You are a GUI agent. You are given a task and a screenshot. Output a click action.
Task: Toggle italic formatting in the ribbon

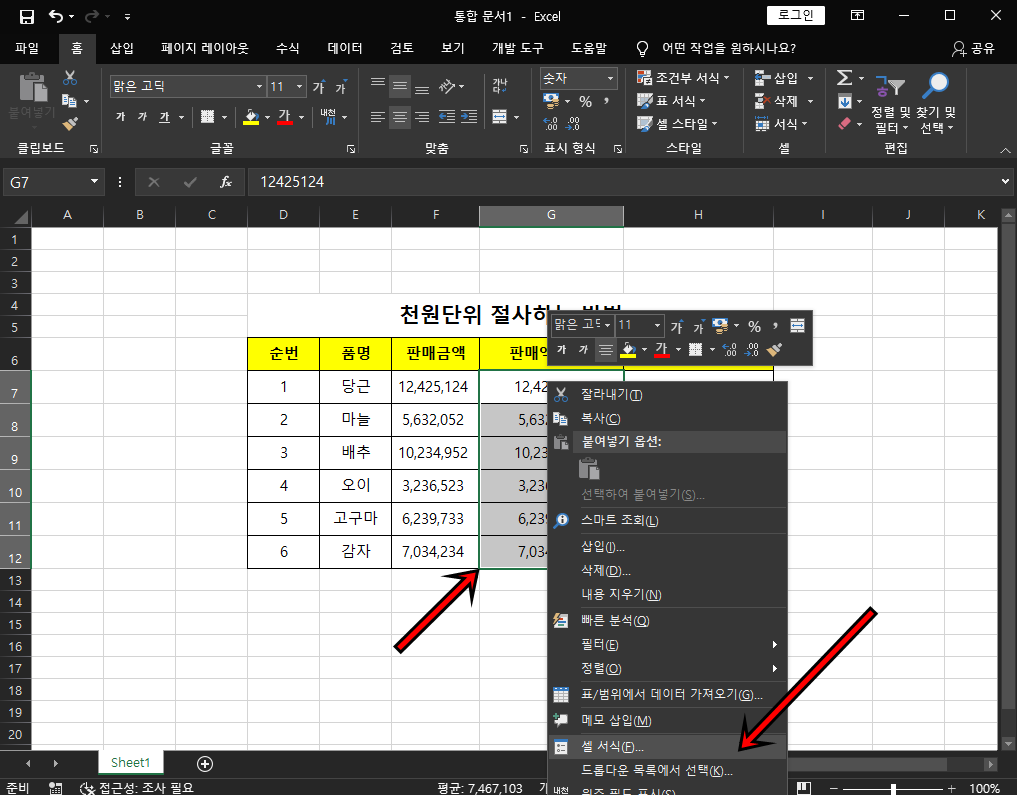142,117
